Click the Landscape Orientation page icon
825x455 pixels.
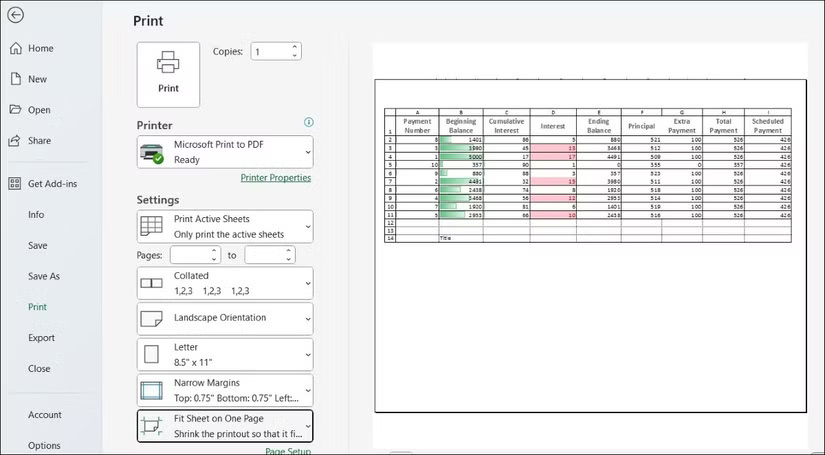[152, 318]
